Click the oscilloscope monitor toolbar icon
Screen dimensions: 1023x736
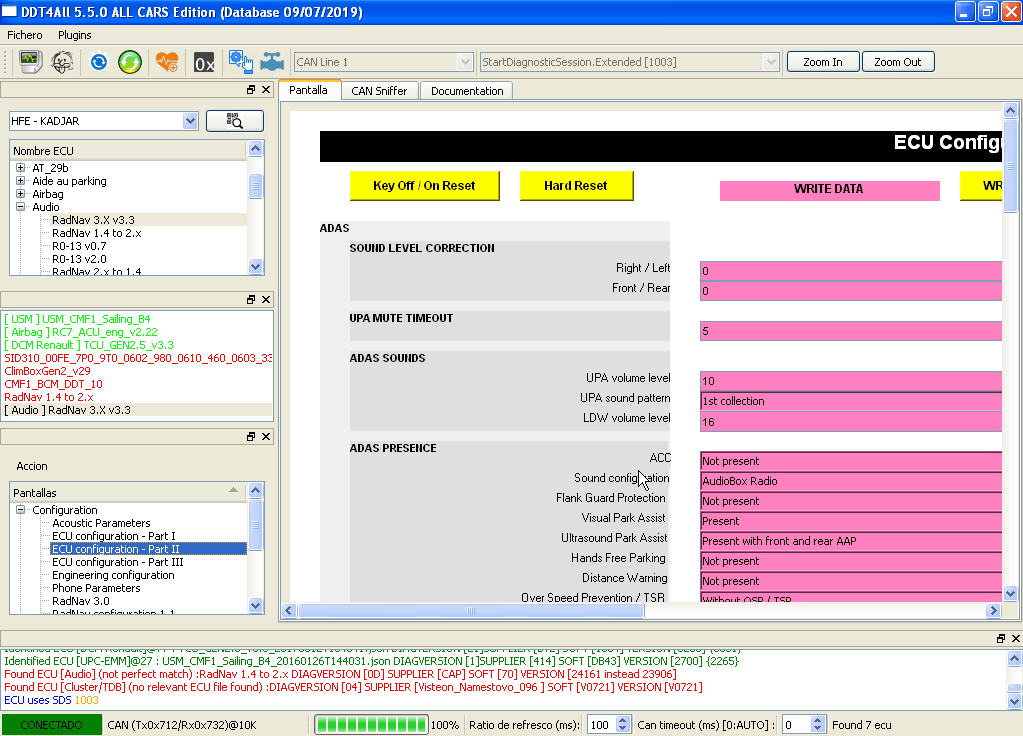30,62
